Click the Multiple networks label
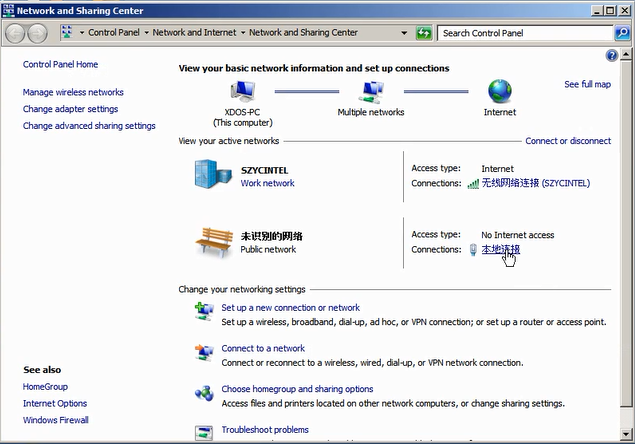 (x=371, y=112)
